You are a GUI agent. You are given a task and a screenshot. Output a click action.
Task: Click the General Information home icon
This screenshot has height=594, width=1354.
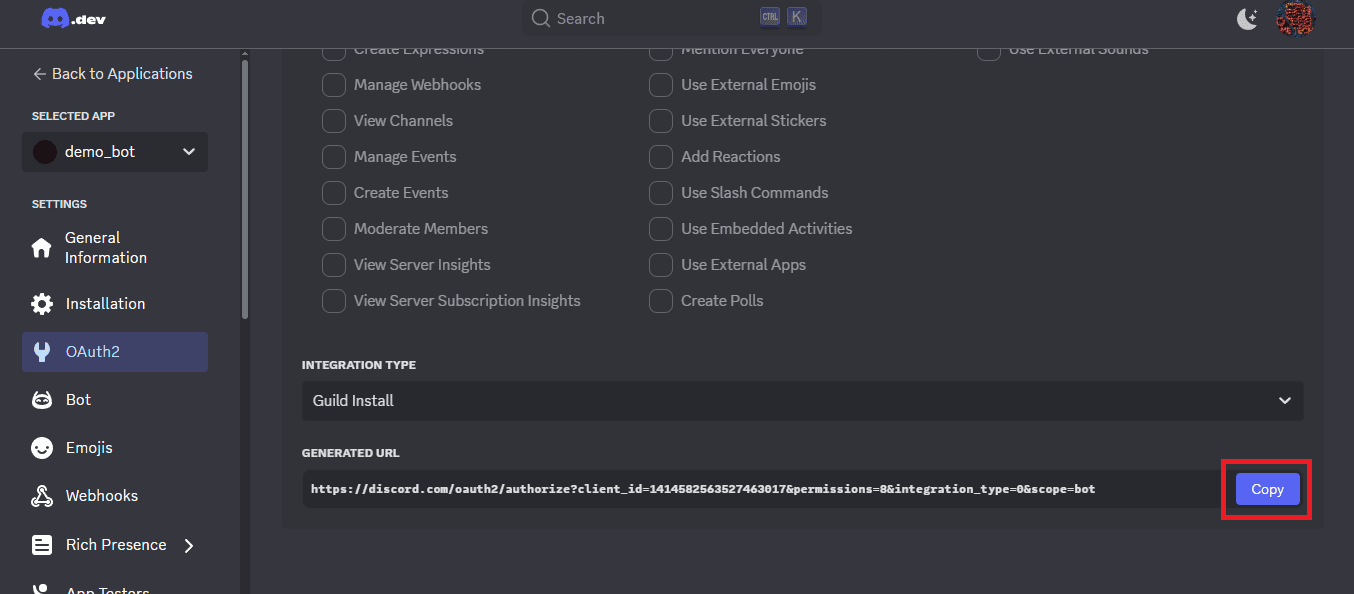pos(42,248)
